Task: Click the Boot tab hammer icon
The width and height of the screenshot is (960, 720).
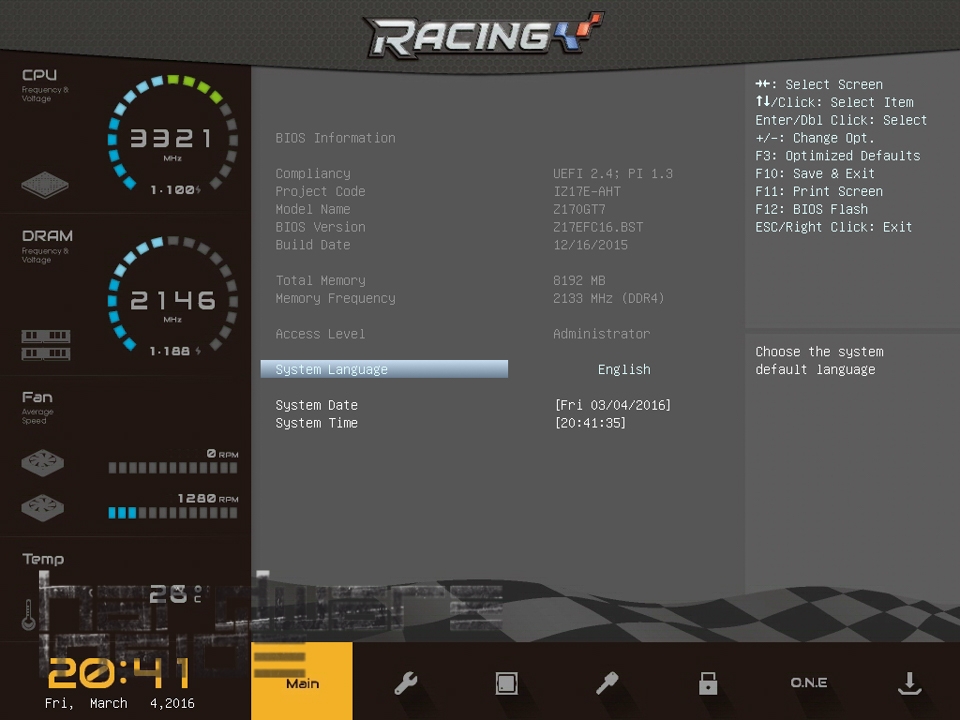Action: click(607, 683)
